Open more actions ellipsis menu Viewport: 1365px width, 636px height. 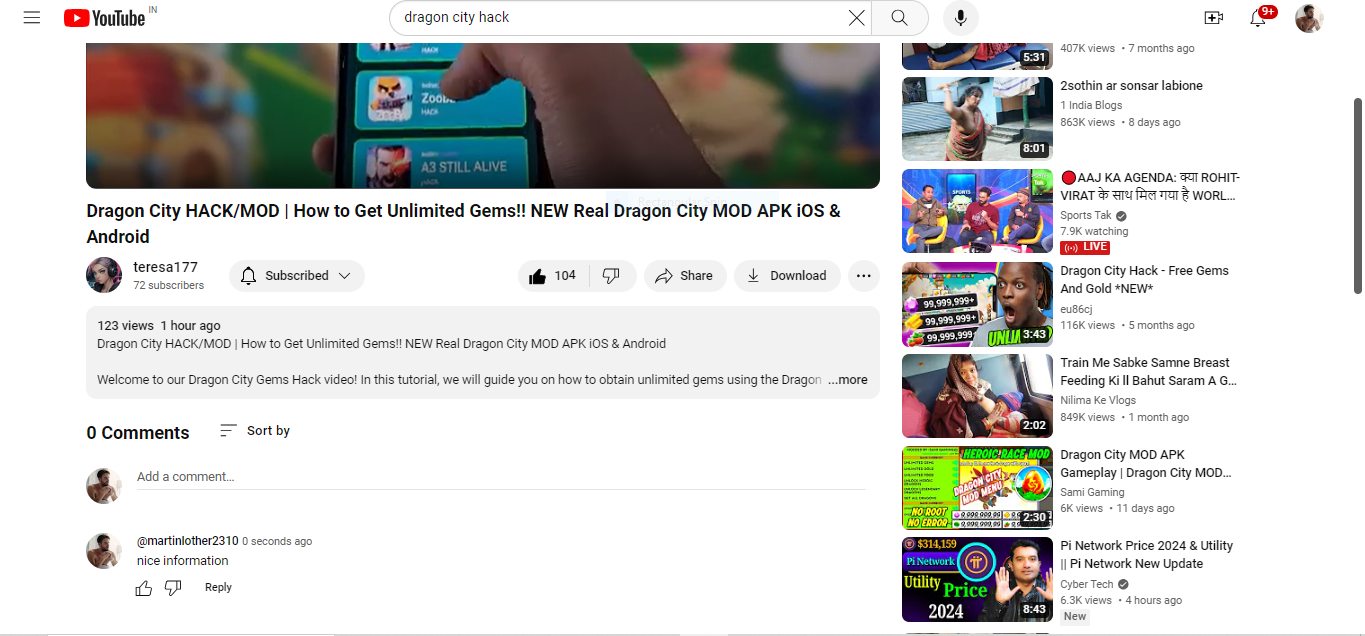tap(864, 276)
